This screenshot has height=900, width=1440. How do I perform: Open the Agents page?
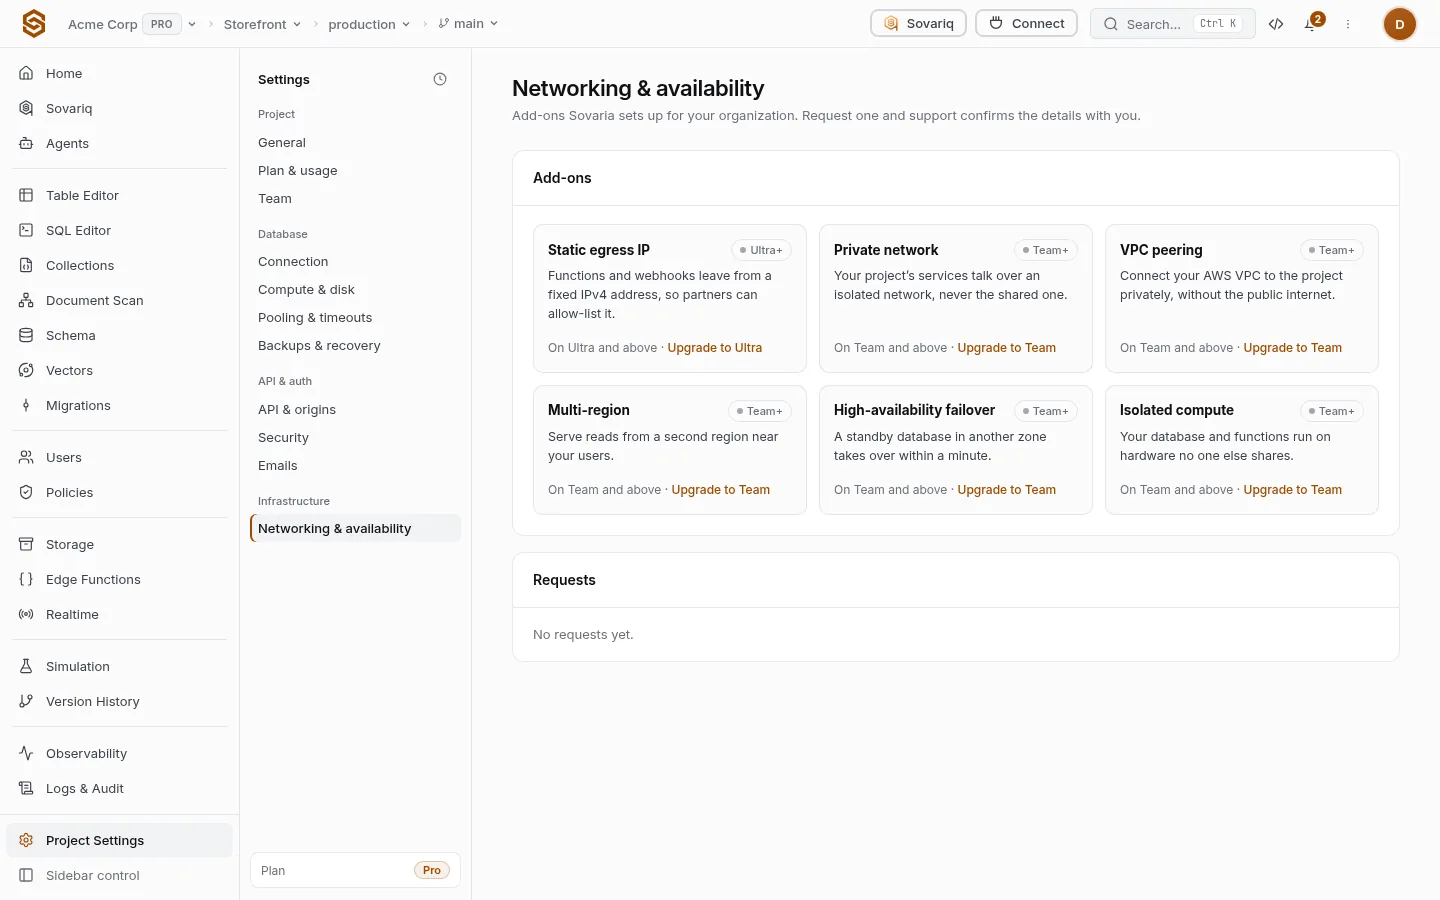tap(120, 143)
